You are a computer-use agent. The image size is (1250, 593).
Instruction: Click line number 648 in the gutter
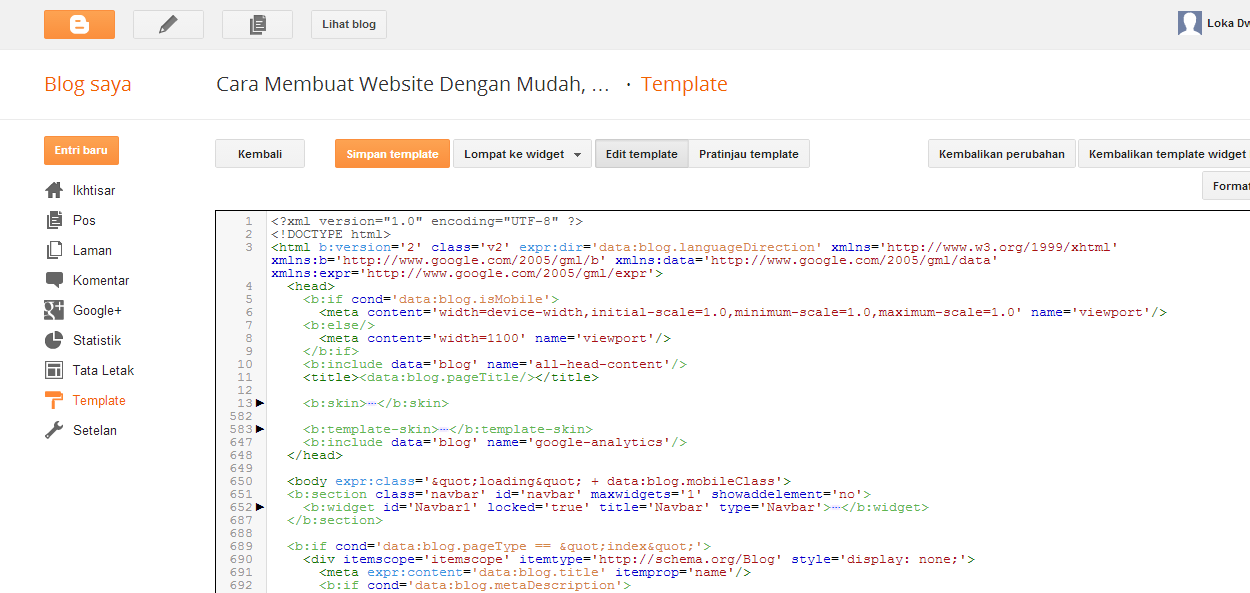click(241, 455)
